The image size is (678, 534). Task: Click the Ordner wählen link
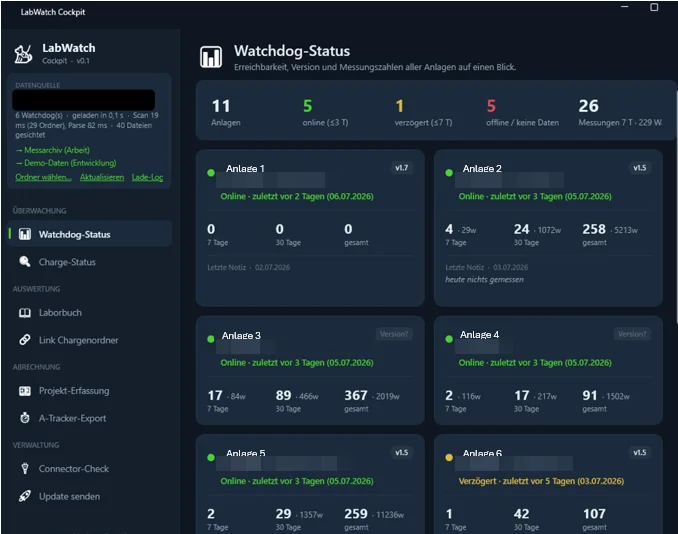pos(43,177)
